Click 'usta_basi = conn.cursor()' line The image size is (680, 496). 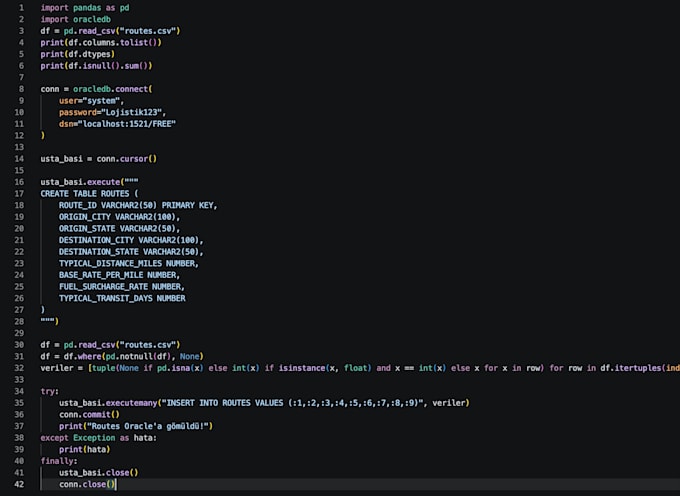[98, 159]
